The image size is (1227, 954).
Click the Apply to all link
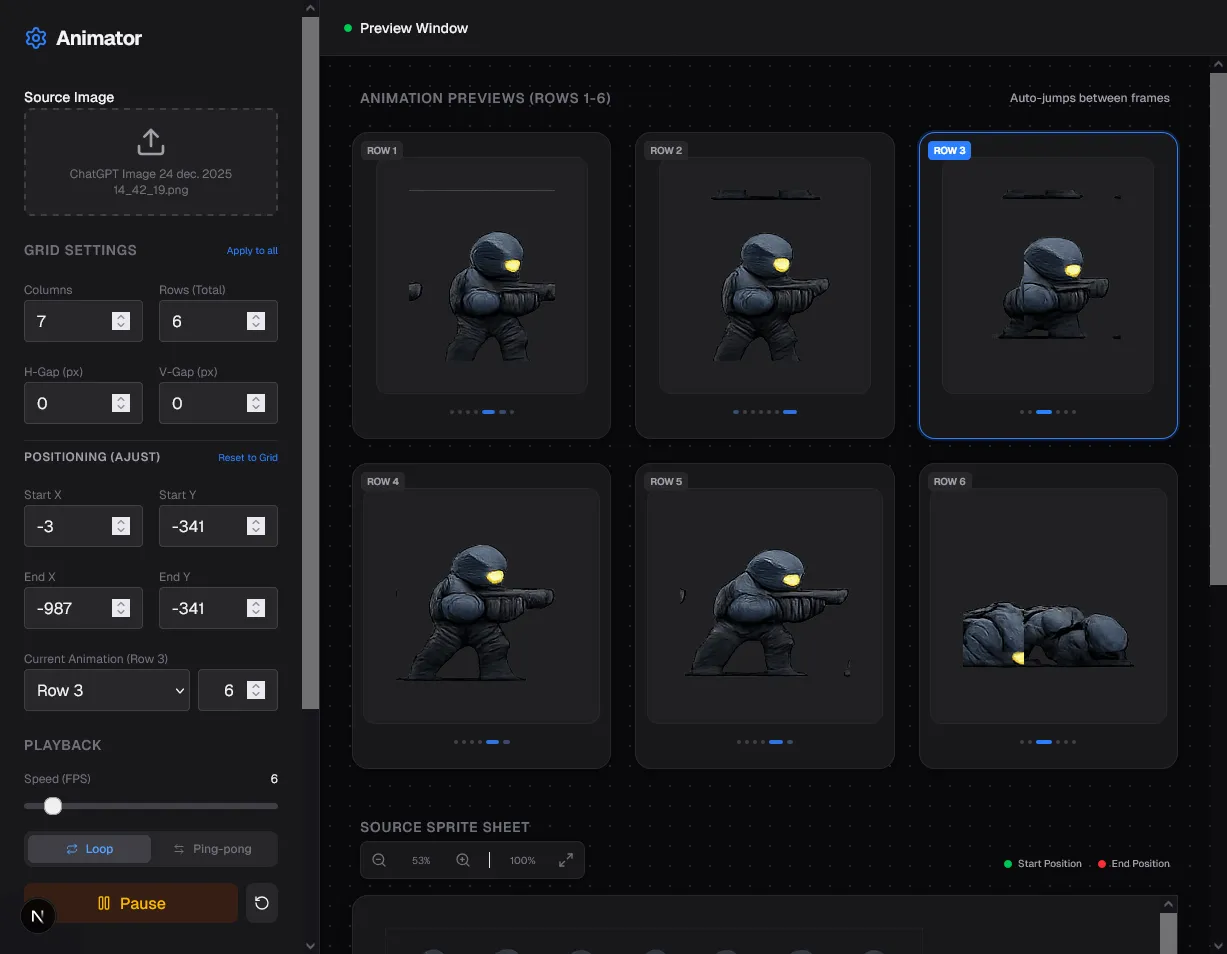pyautogui.click(x=251, y=250)
